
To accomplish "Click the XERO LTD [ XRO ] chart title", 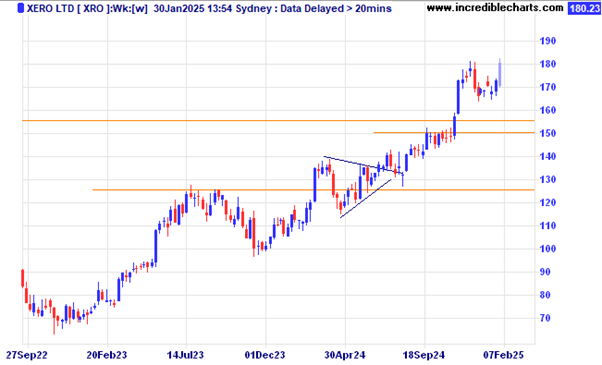I will 69,8.
